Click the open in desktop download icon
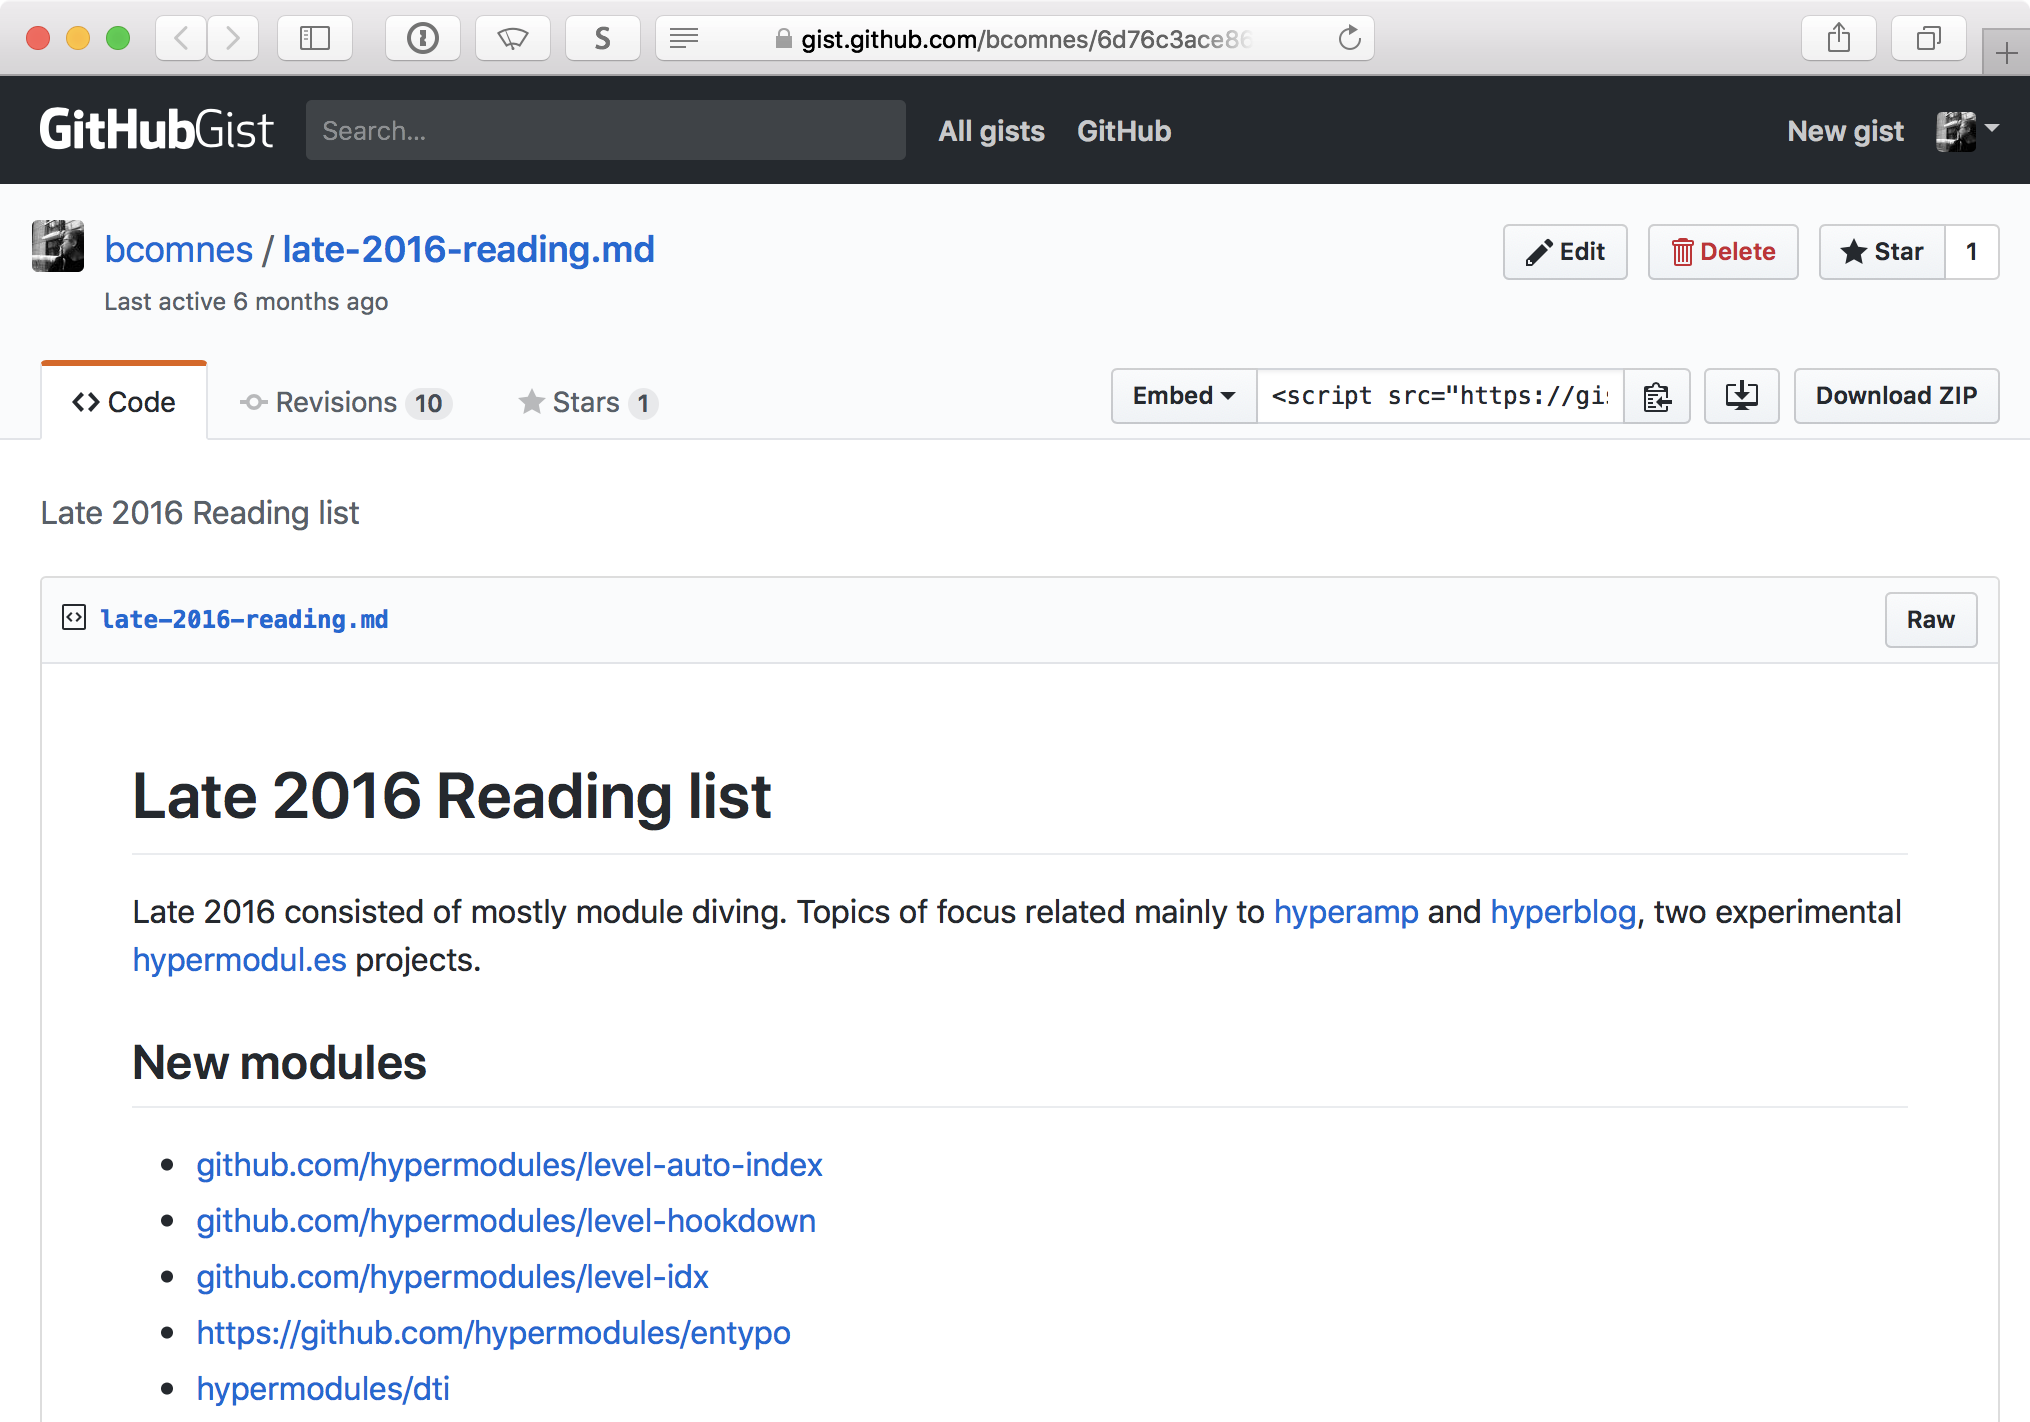The height and width of the screenshot is (1422, 2030). point(1741,396)
